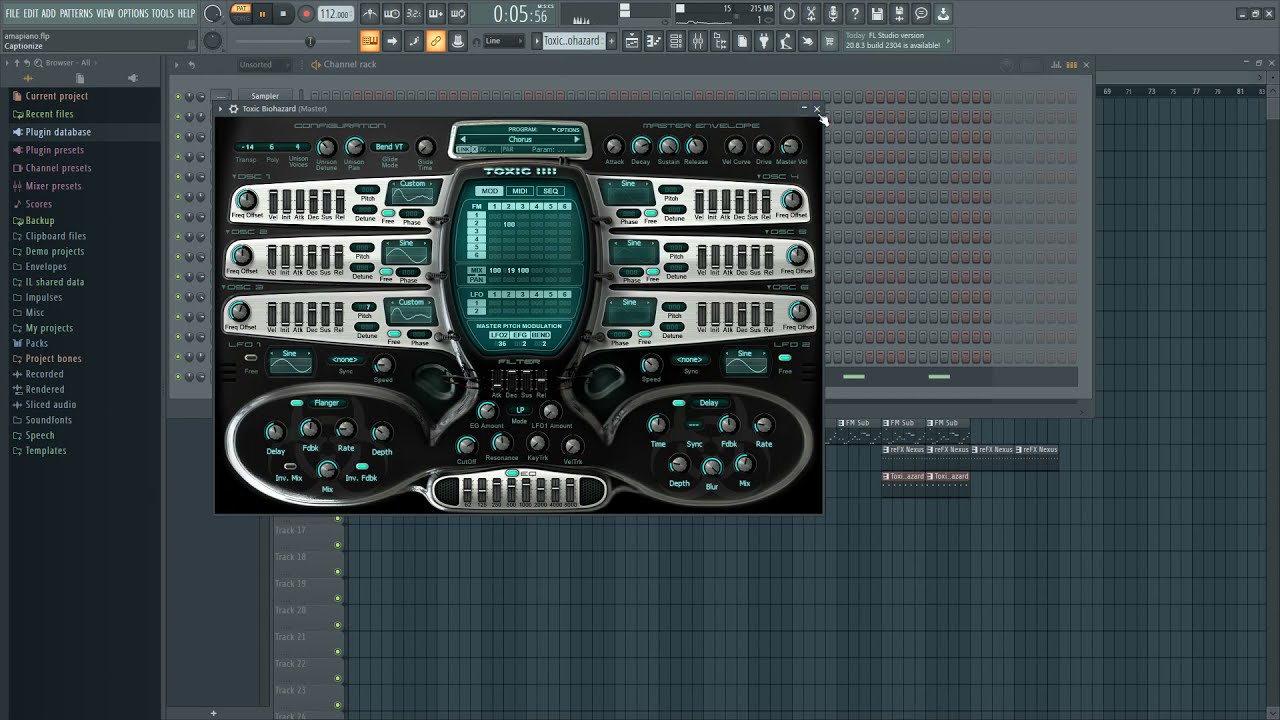Toggle countdown before recording icon

(x=414, y=14)
